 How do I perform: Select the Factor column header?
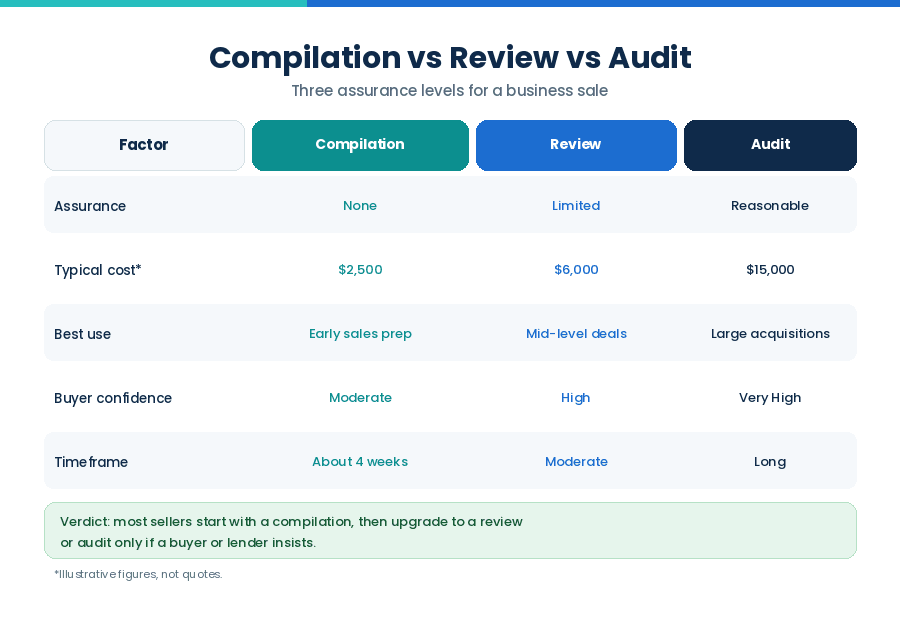[x=145, y=145]
